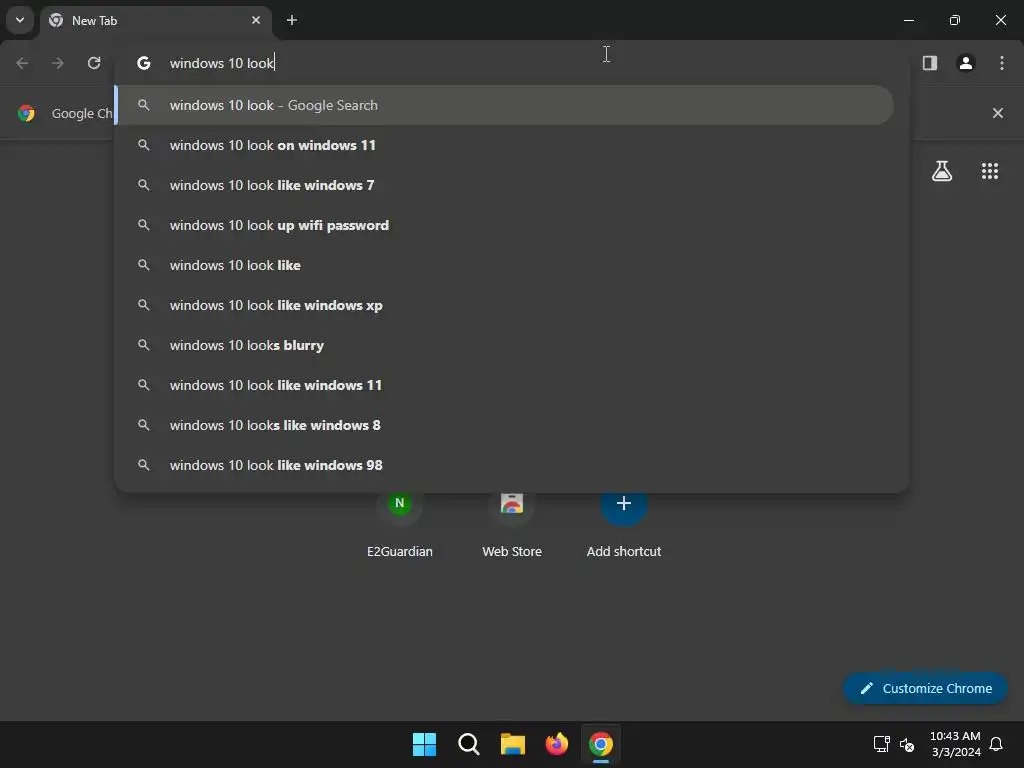The height and width of the screenshot is (768, 1024).
Task: Click the muted volume tray icon
Action: [906, 744]
